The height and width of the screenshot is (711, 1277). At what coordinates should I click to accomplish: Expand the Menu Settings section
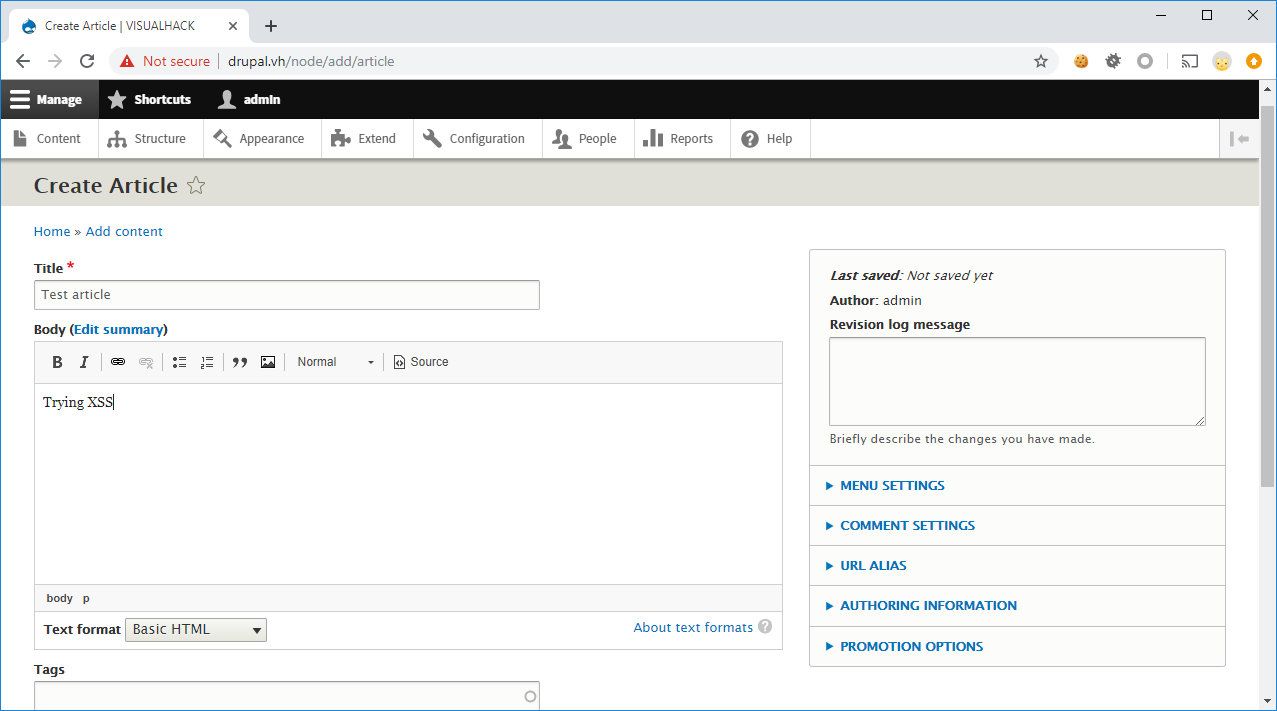(x=892, y=485)
